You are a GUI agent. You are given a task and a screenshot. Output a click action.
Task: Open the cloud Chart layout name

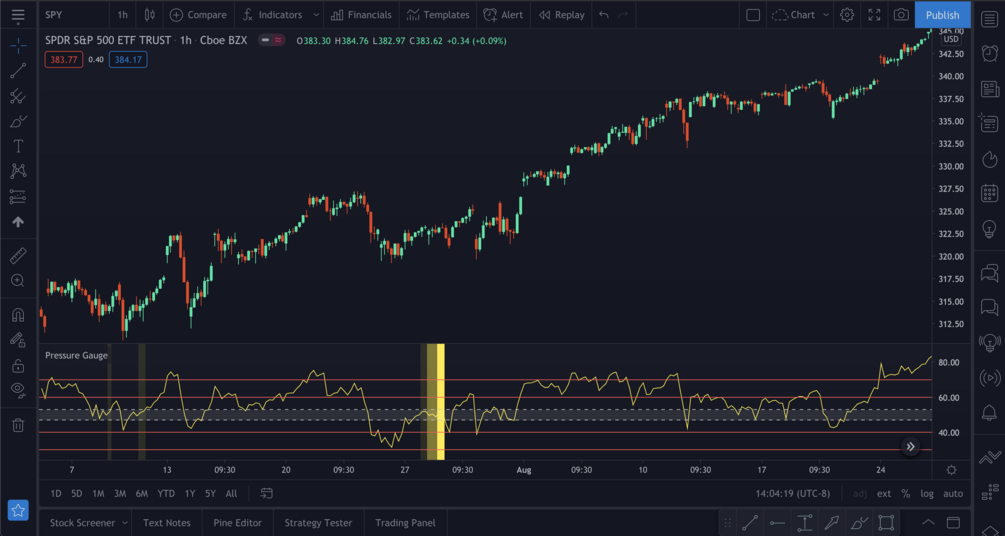[x=793, y=15]
